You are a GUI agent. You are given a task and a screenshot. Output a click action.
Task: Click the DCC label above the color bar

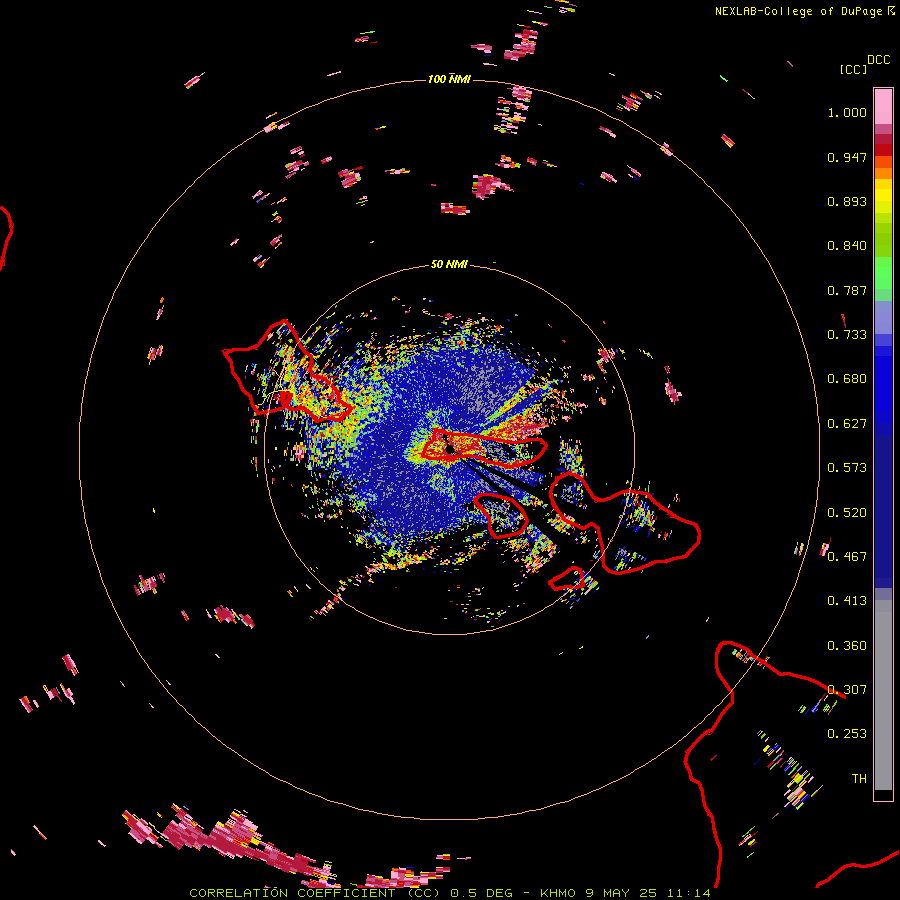point(878,59)
